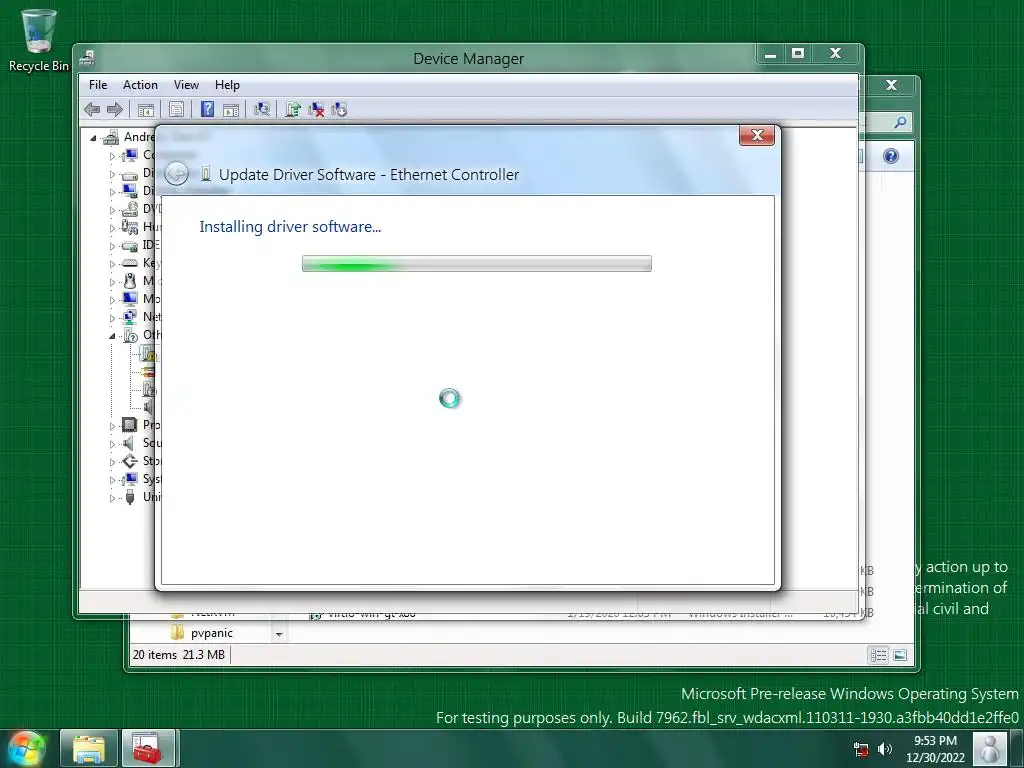The image size is (1024, 768).
Task: Click the round back button in Update Driver dialog
Action: click(176, 174)
